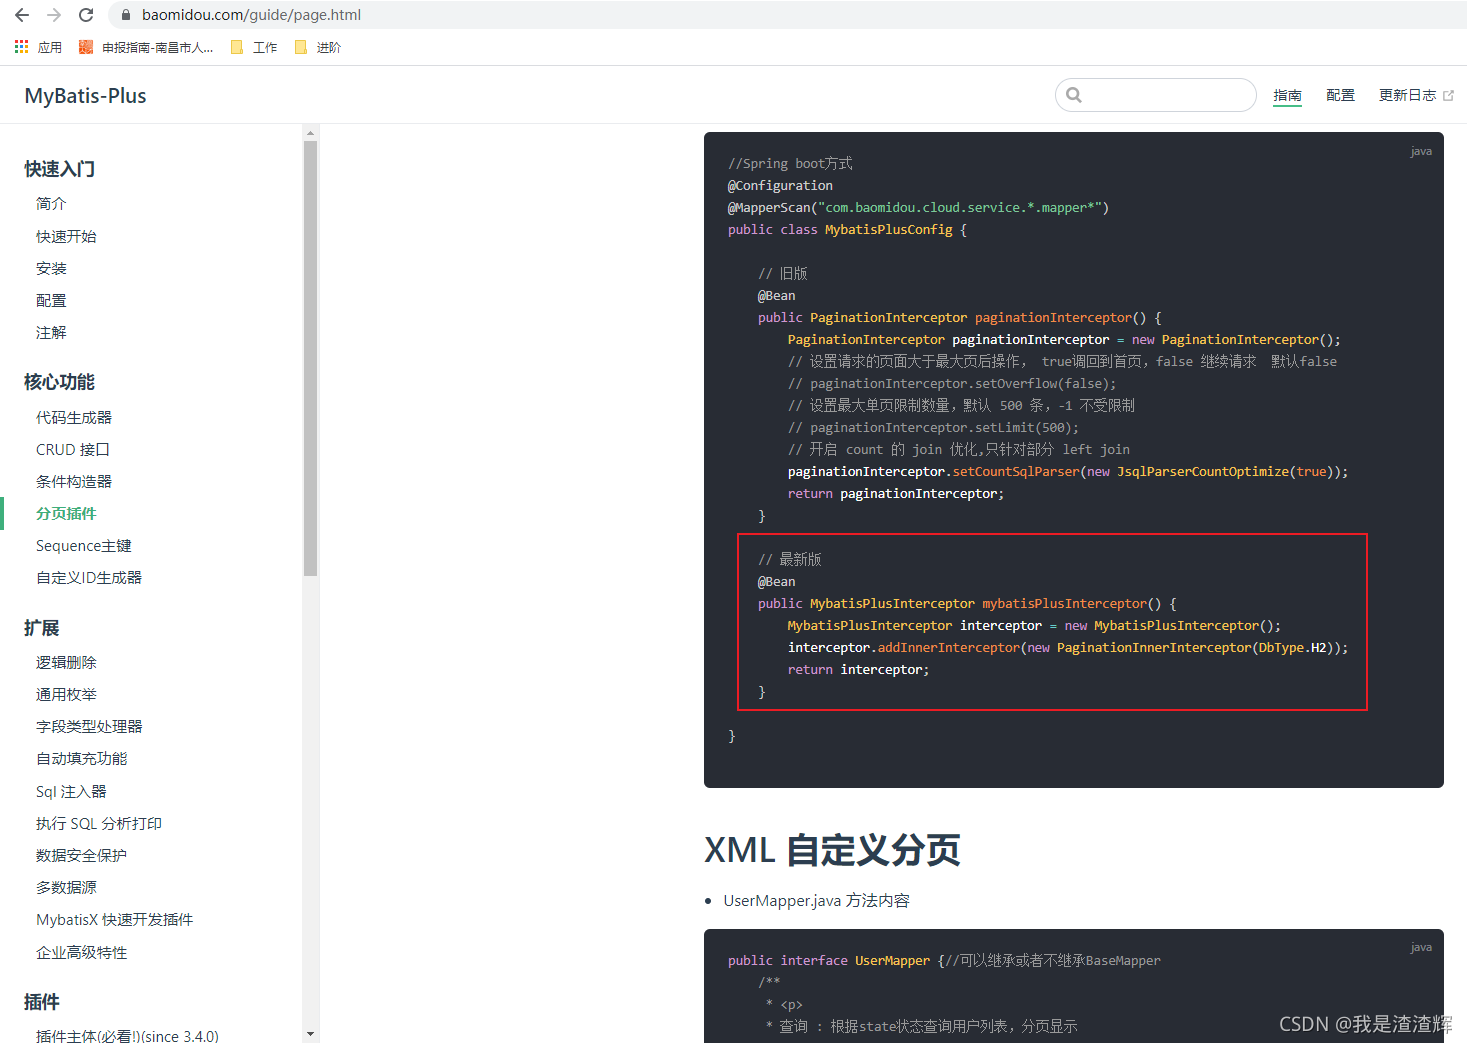Open Sql 注入器 page
This screenshot has width=1467, height=1043.
point(71,791)
